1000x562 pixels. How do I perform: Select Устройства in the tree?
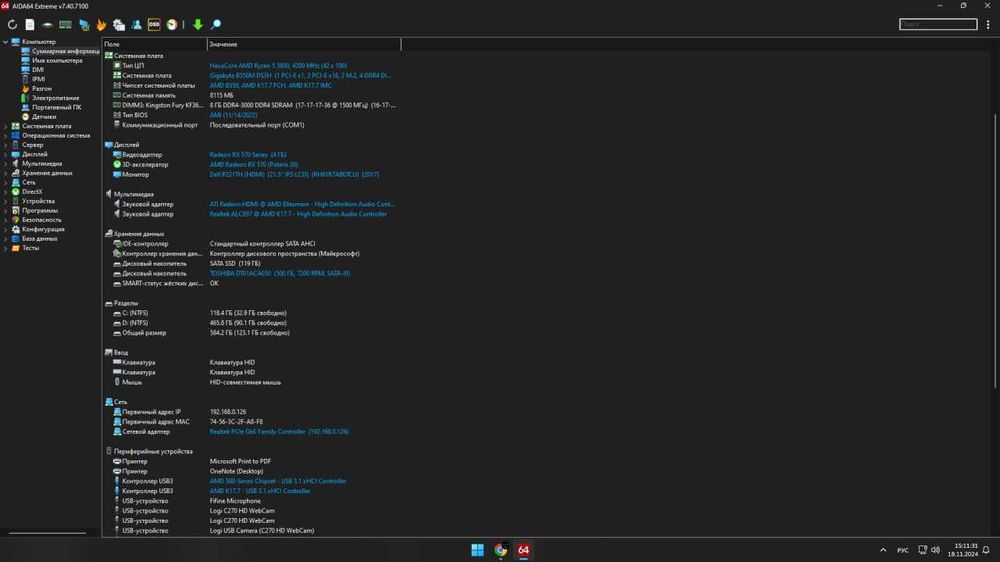(38, 201)
